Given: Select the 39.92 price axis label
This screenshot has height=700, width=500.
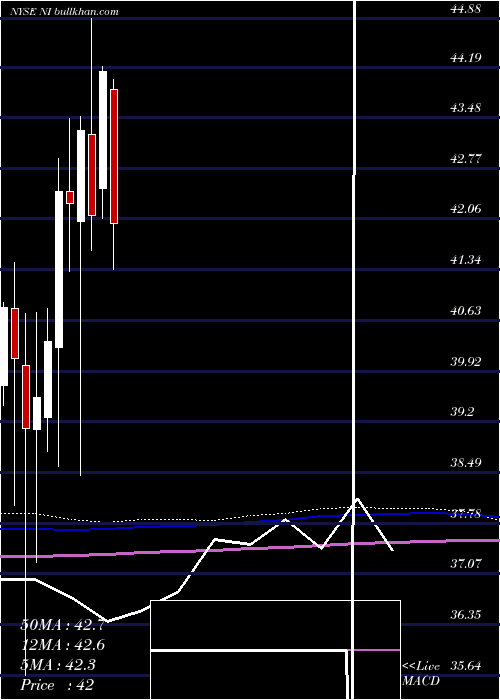Looking at the screenshot, I should pyautogui.click(x=466, y=361).
